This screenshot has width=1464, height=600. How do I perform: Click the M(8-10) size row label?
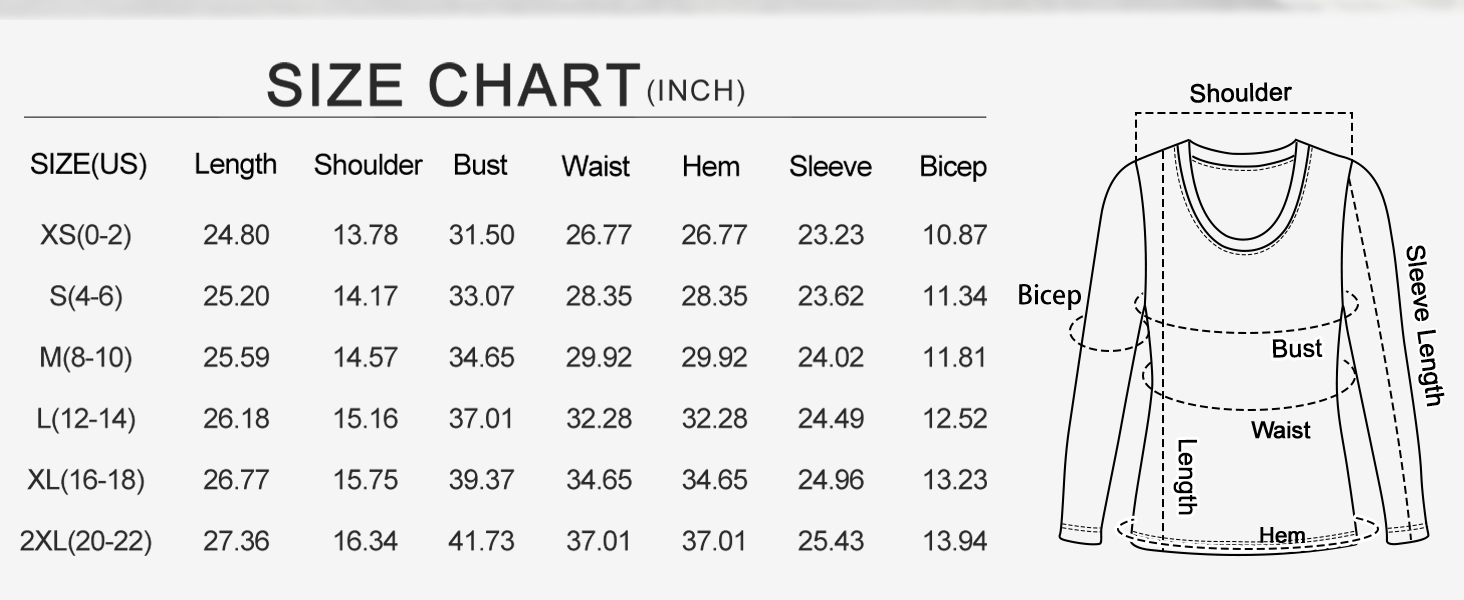[x=86, y=357]
